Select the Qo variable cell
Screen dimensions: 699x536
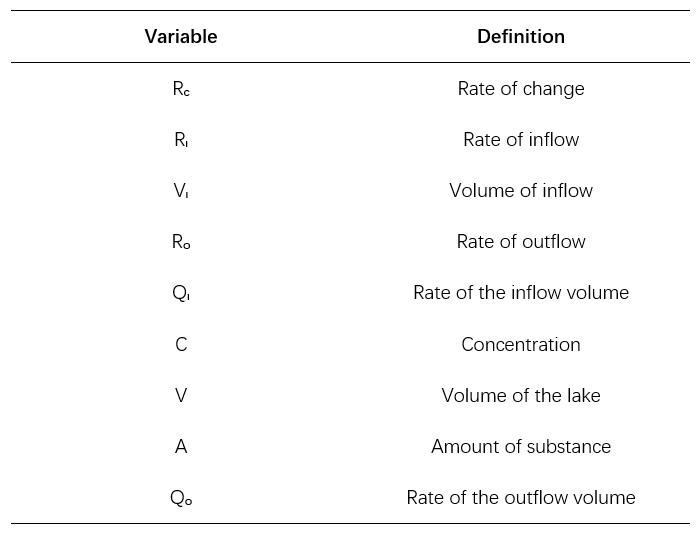pyautogui.click(x=181, y=498)
